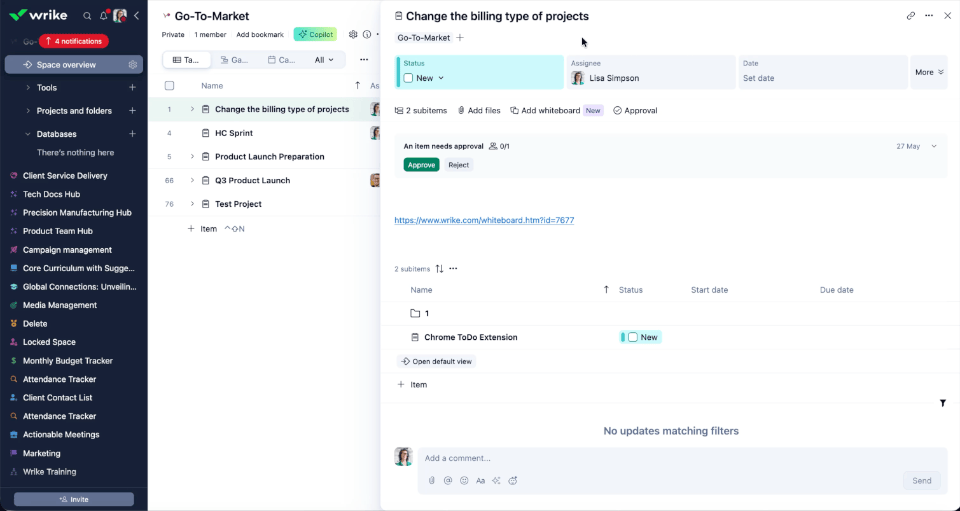Expand More fields in task panel

pos(929,72)
